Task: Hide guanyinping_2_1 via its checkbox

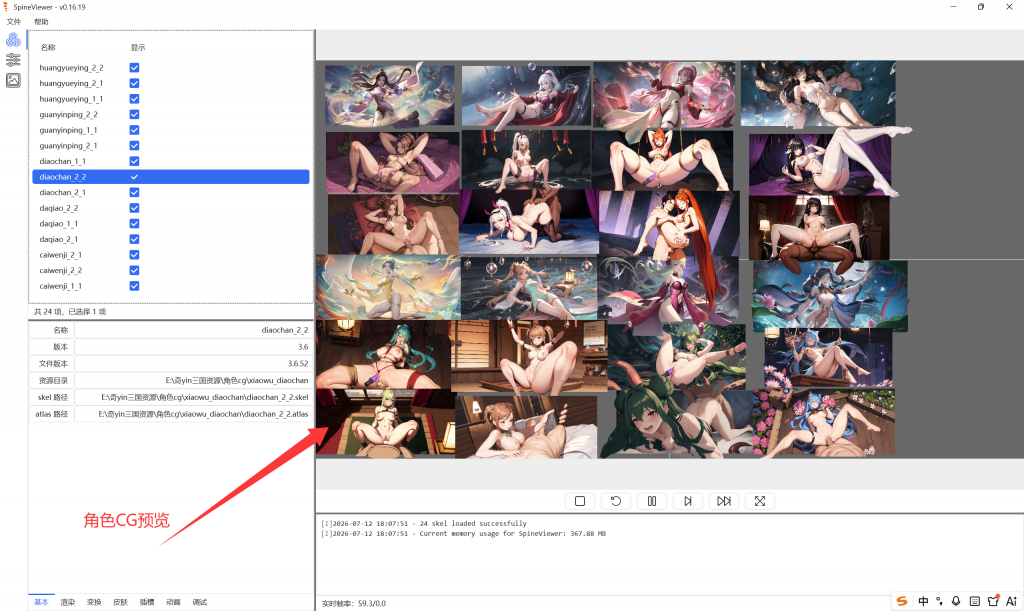Action: 134,146
